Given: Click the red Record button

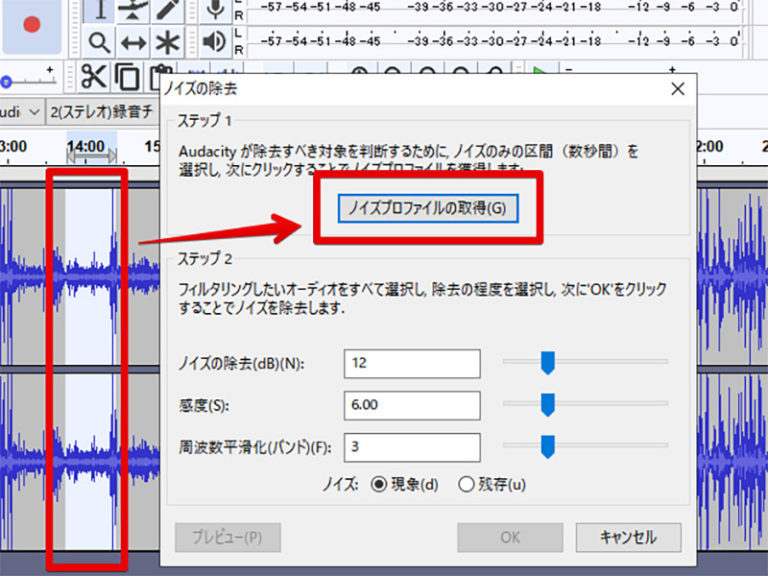Looking at the screenshot, I should (32, 24).
